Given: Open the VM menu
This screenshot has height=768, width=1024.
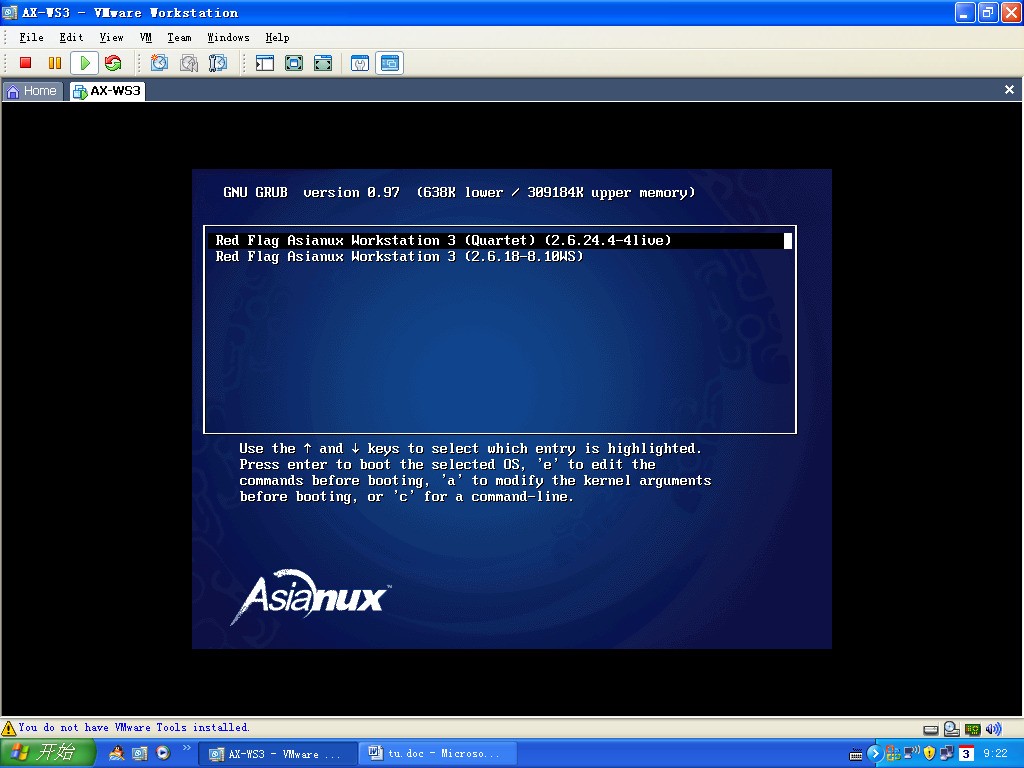Looking at the screenshot, I should [x=146, y=37].
